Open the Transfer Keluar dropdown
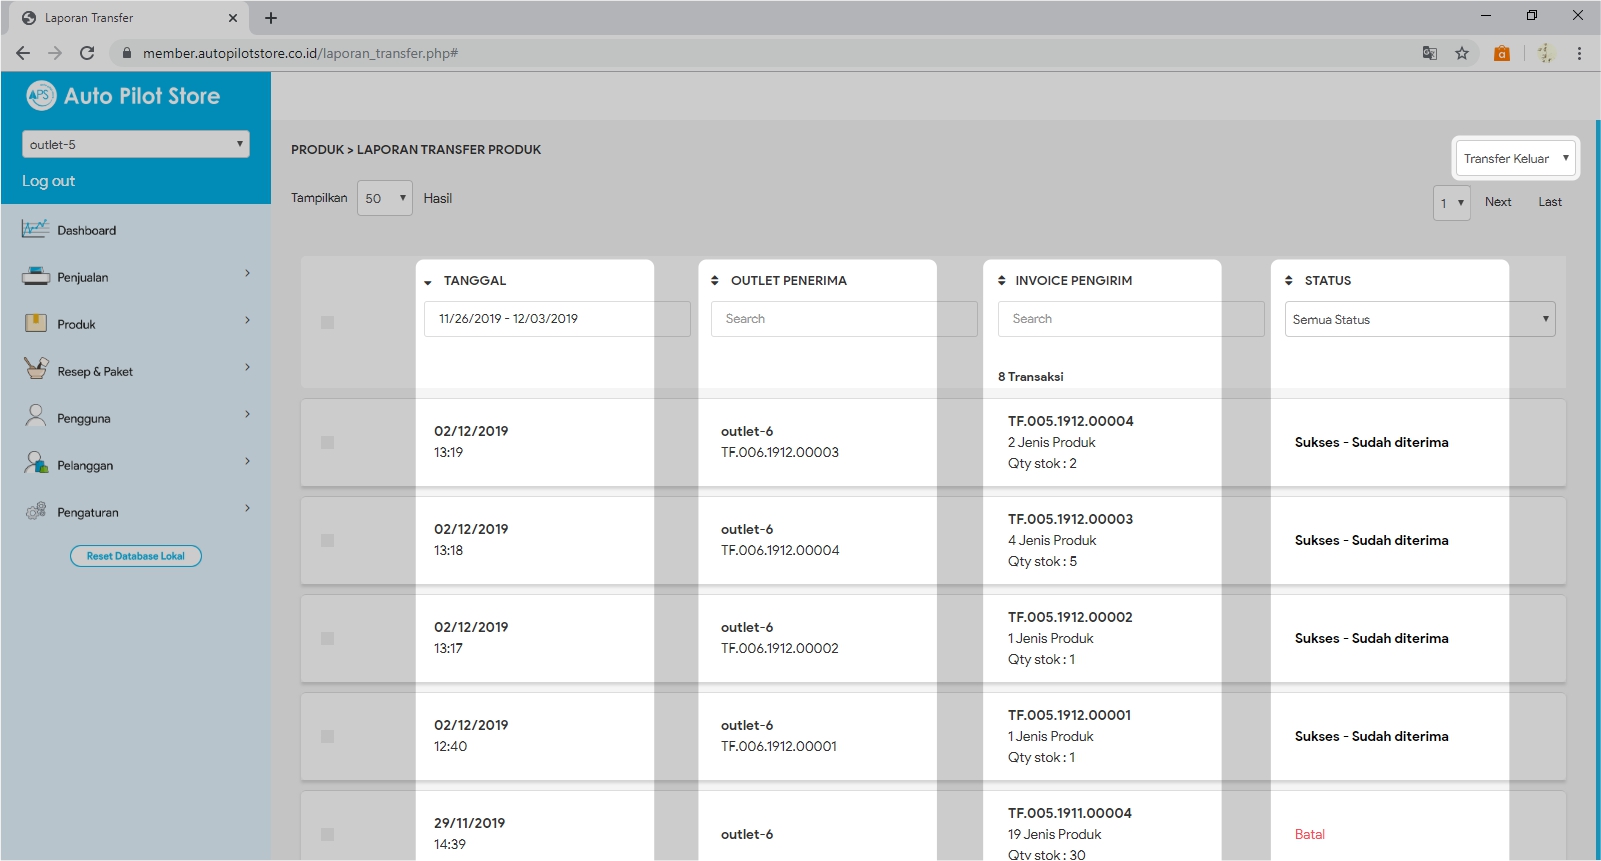Screen dimensions: 1601x861 pyautogui.click(x=1516, y=158)
